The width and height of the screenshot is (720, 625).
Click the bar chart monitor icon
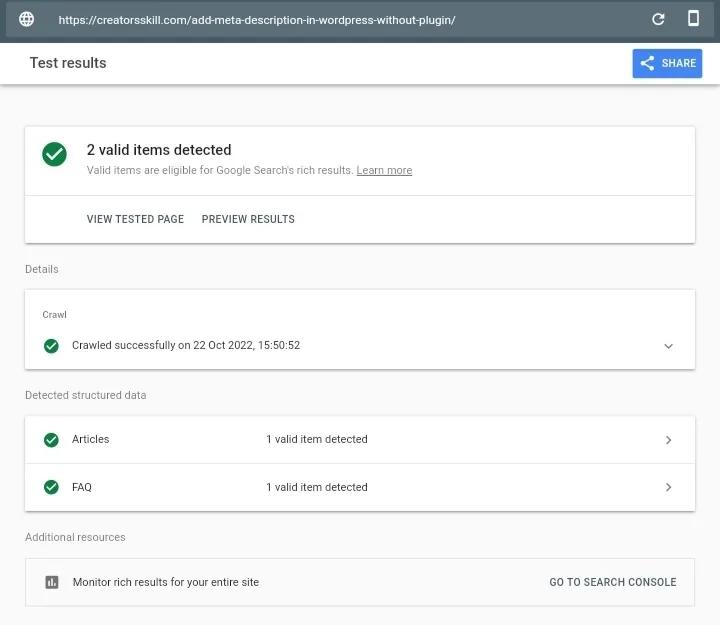point(52,582)
